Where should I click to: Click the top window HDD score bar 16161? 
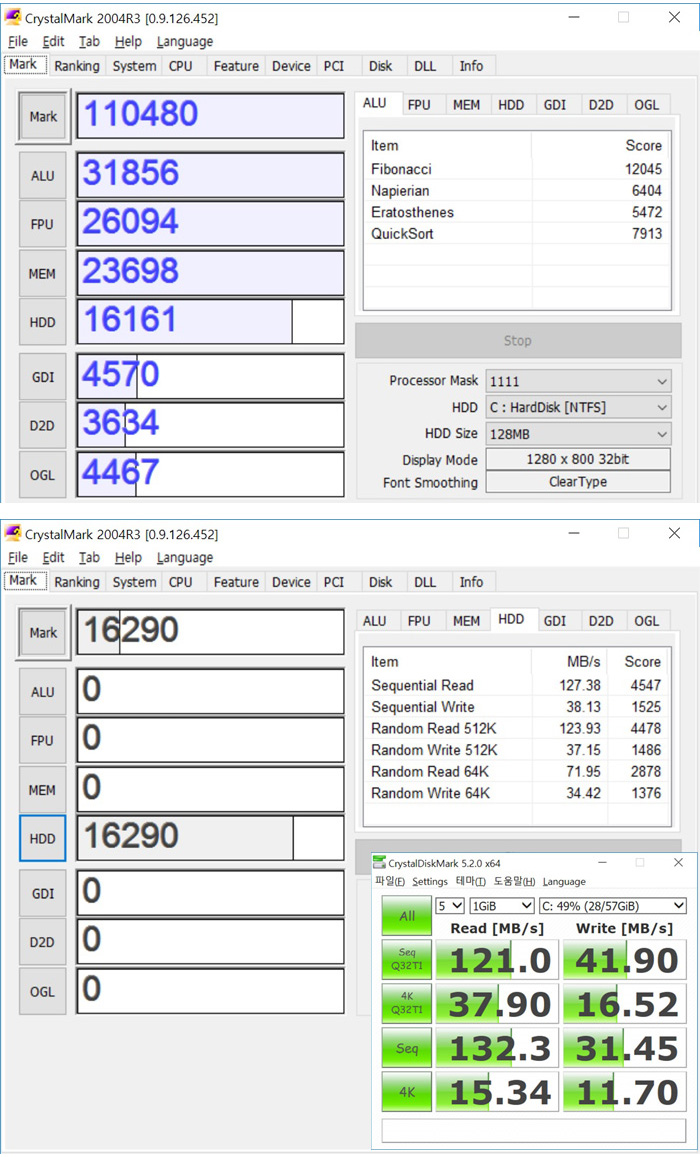(210, 321)
